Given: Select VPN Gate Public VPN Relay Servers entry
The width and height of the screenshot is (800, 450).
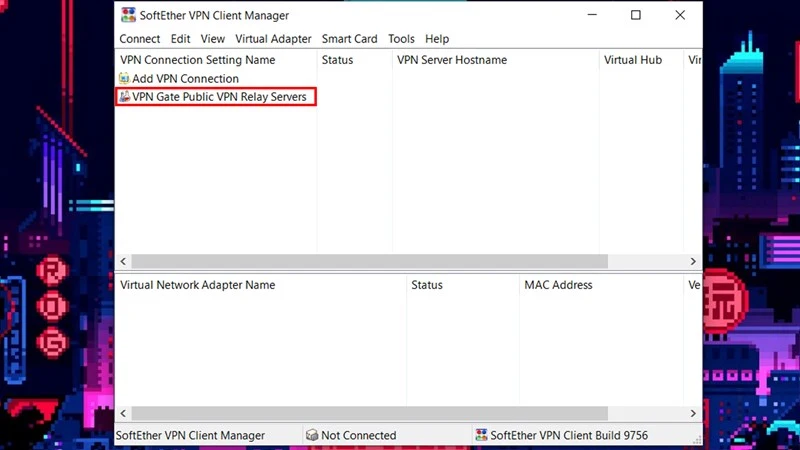Looking at the screenshot, I should [219, 97].
